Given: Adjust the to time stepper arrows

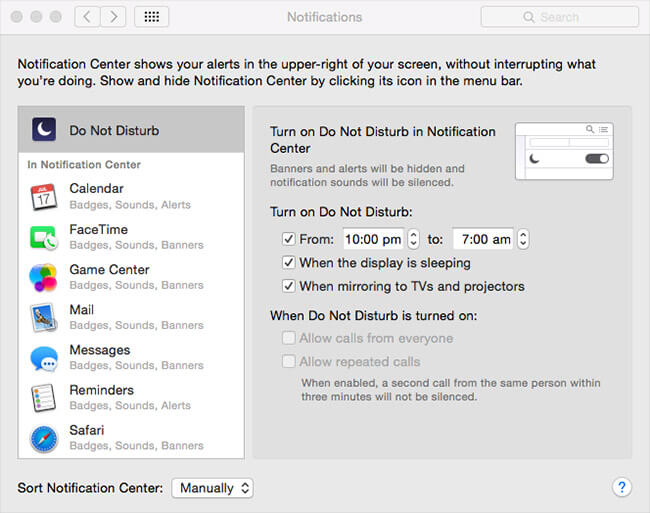Looking at the screenshot, I should 523,239.
